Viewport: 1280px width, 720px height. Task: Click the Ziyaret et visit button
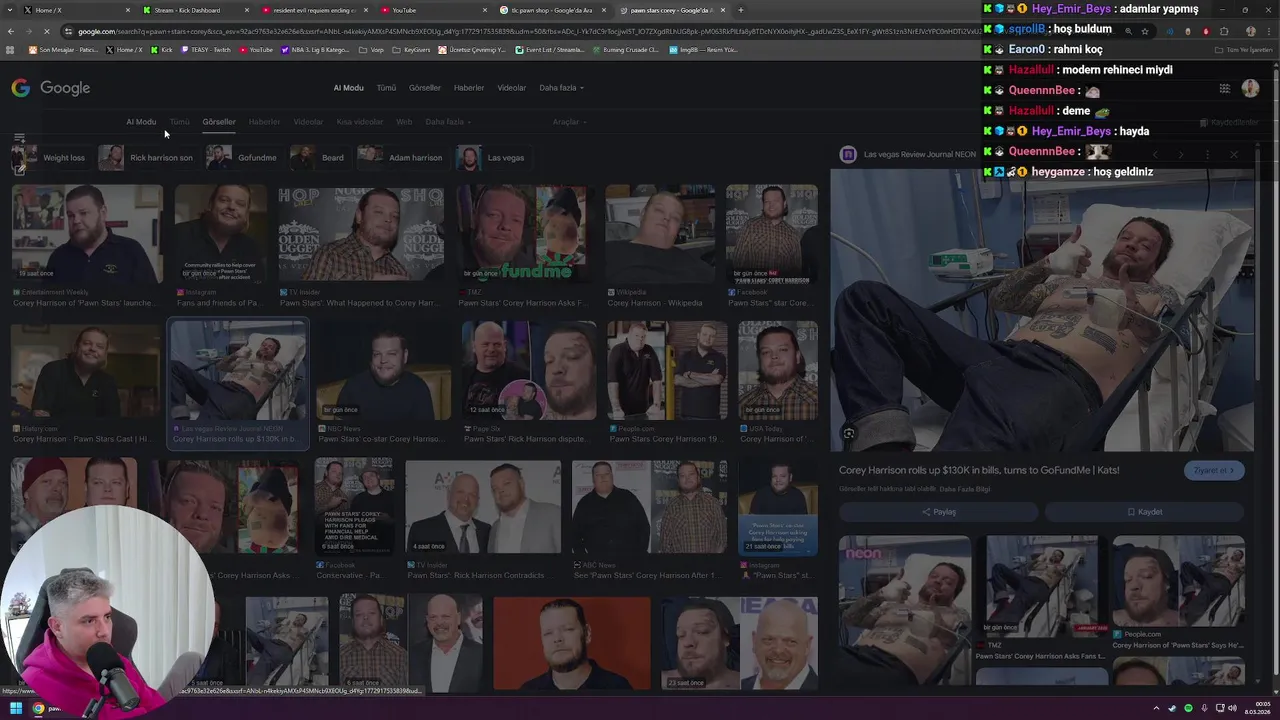pos(1214,470)
